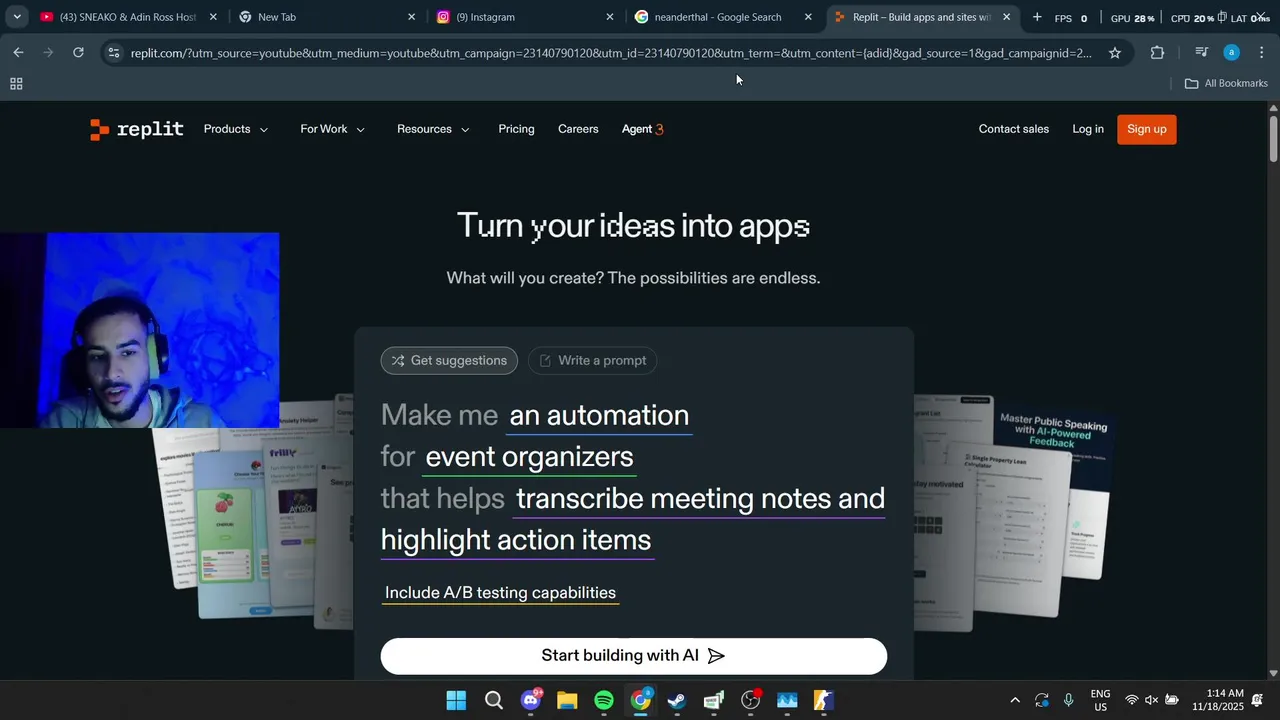
Task: Switch to the Instagram tab
Action: point(526,17)
